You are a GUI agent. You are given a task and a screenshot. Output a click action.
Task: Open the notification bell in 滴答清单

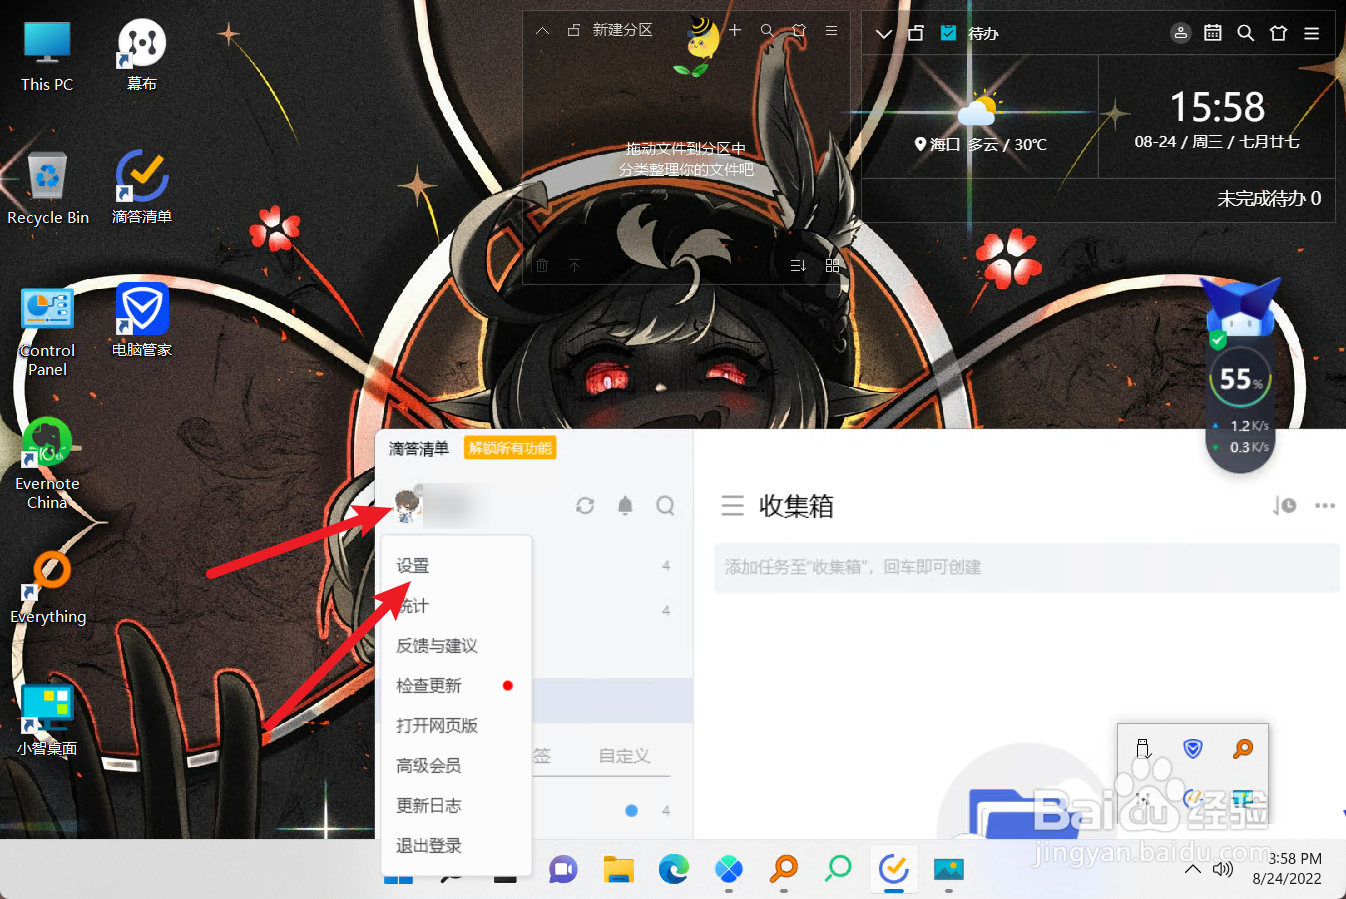[625, 506]
